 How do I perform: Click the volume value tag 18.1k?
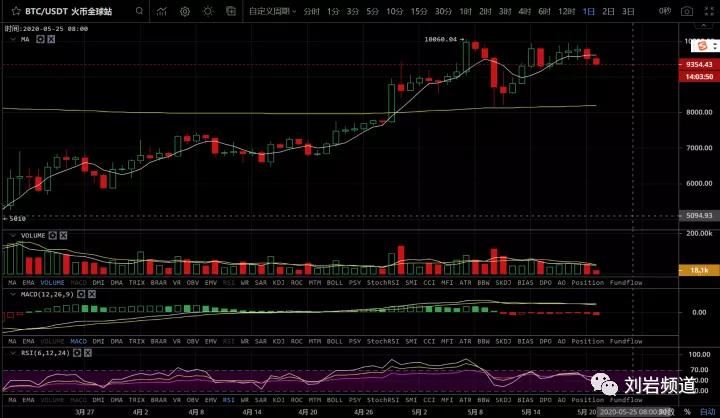[x=699, y=270]
